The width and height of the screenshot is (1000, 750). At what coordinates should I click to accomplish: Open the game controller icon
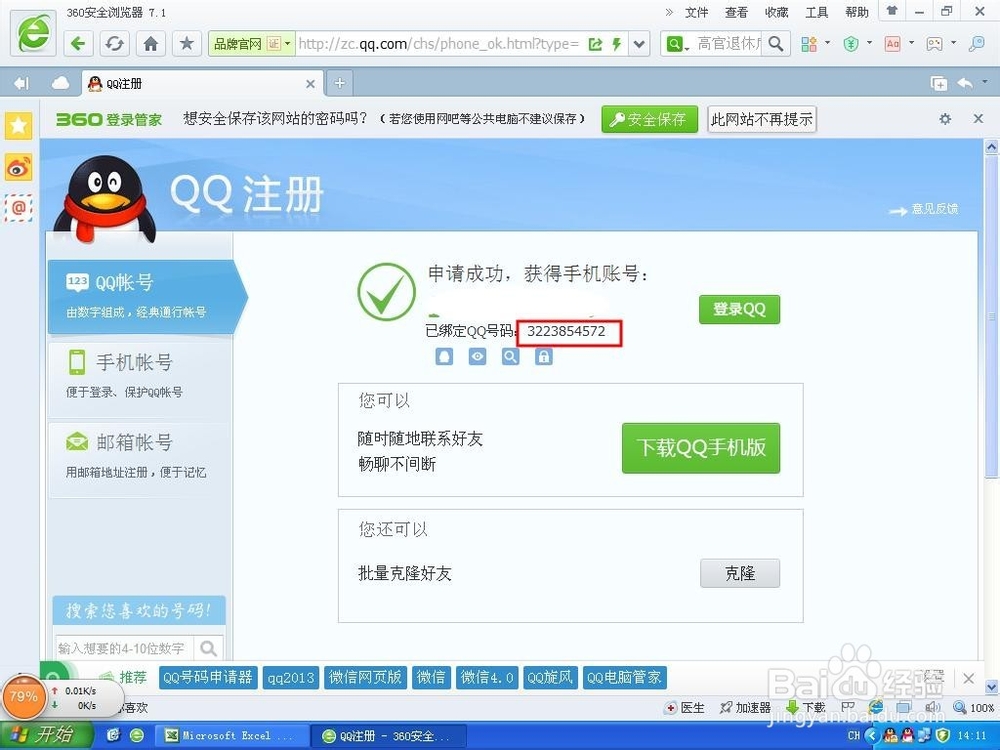[934, 43]
